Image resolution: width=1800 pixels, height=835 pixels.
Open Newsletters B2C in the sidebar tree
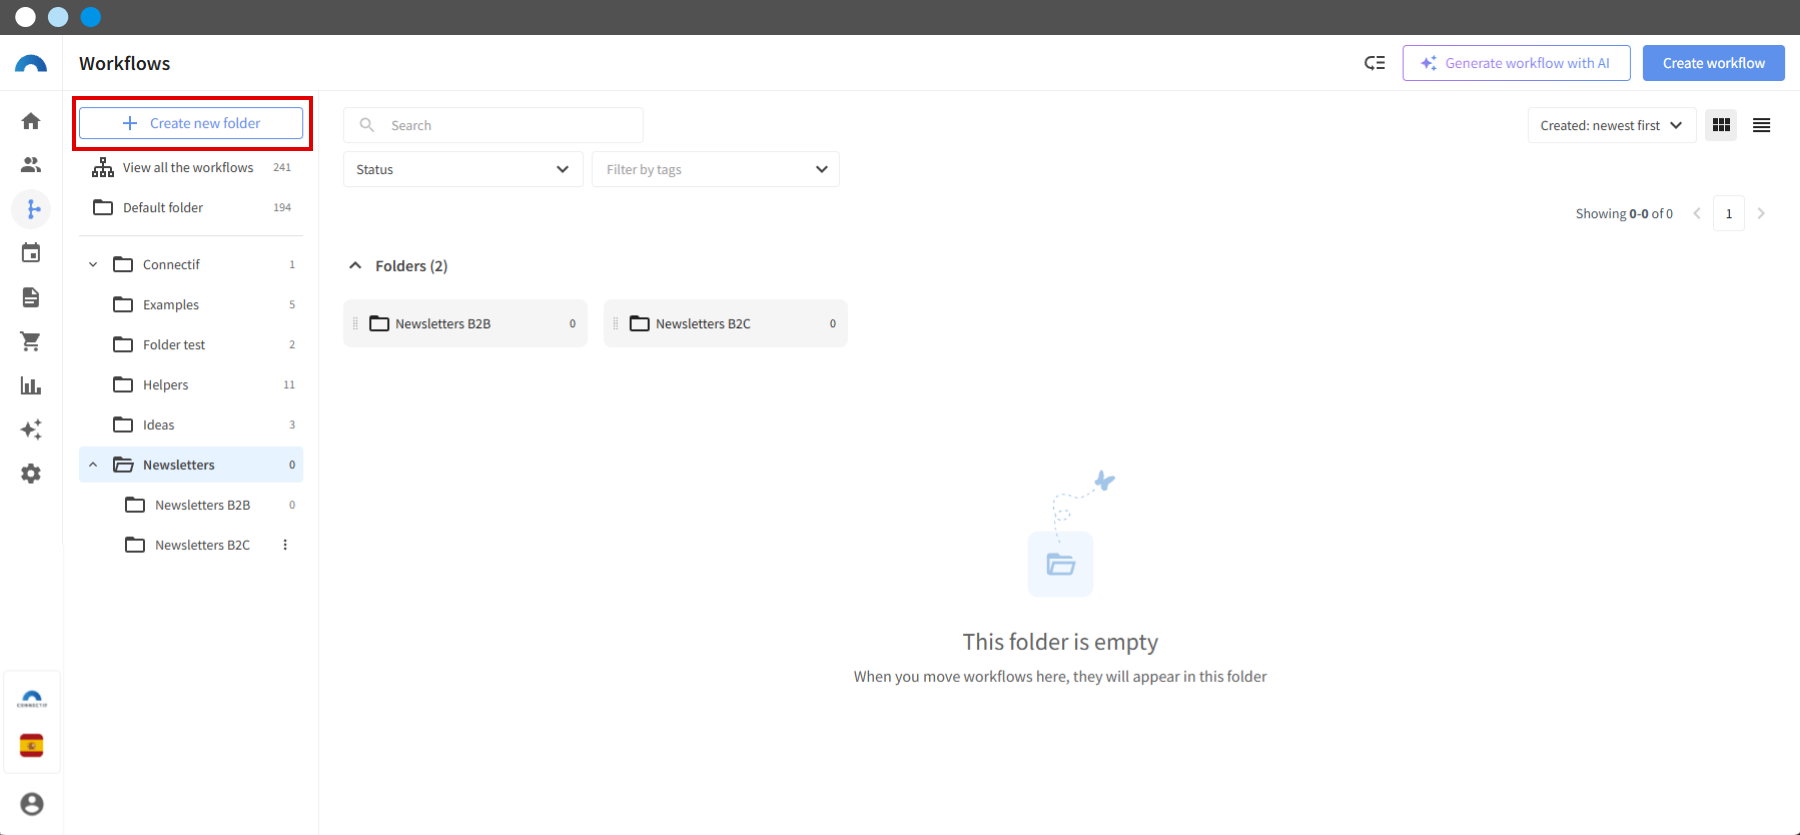tap(191, 545)
